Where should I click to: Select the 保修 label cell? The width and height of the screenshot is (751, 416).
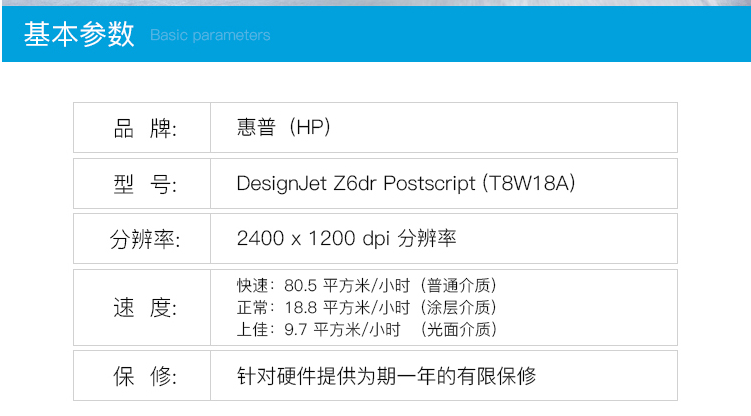tap(142, 376)
